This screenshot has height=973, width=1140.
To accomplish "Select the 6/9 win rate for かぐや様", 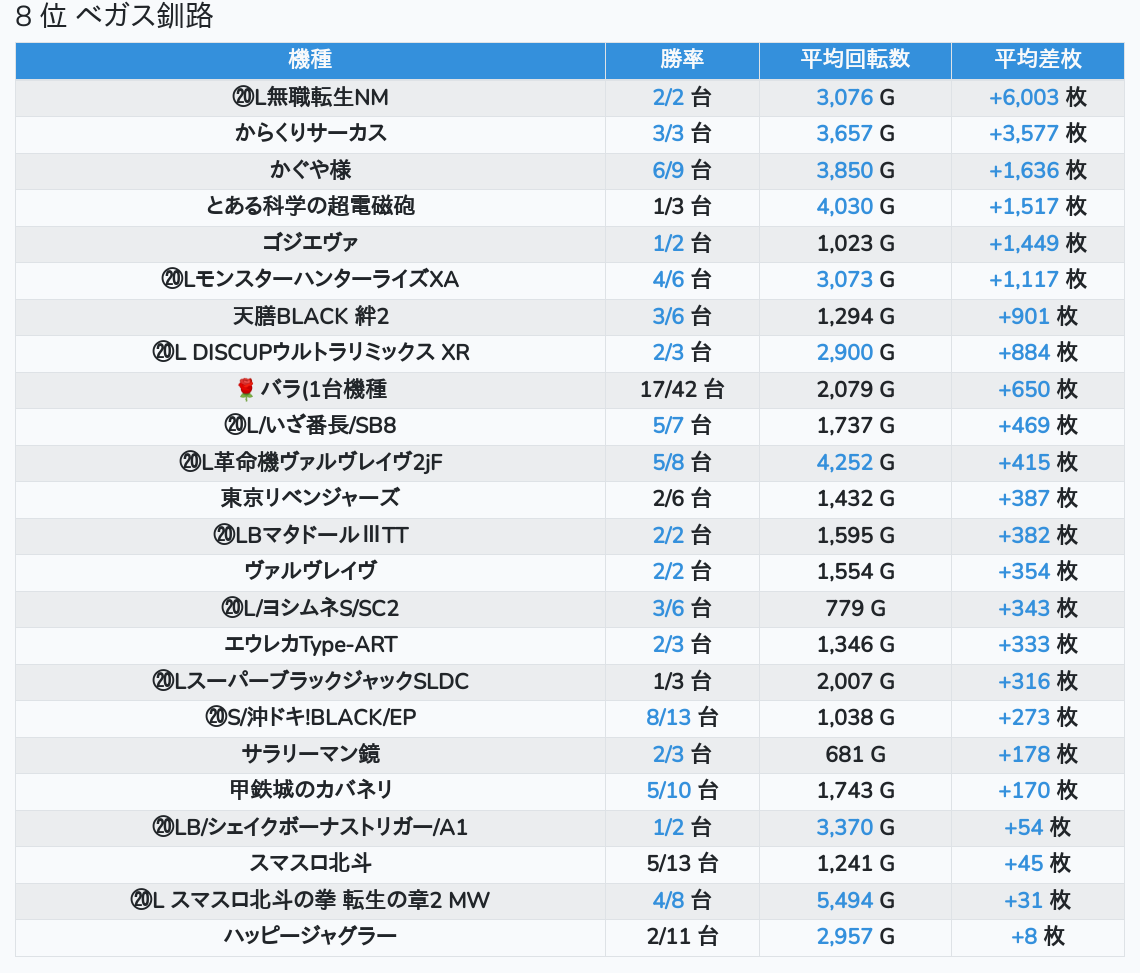I will coord(668,171).
